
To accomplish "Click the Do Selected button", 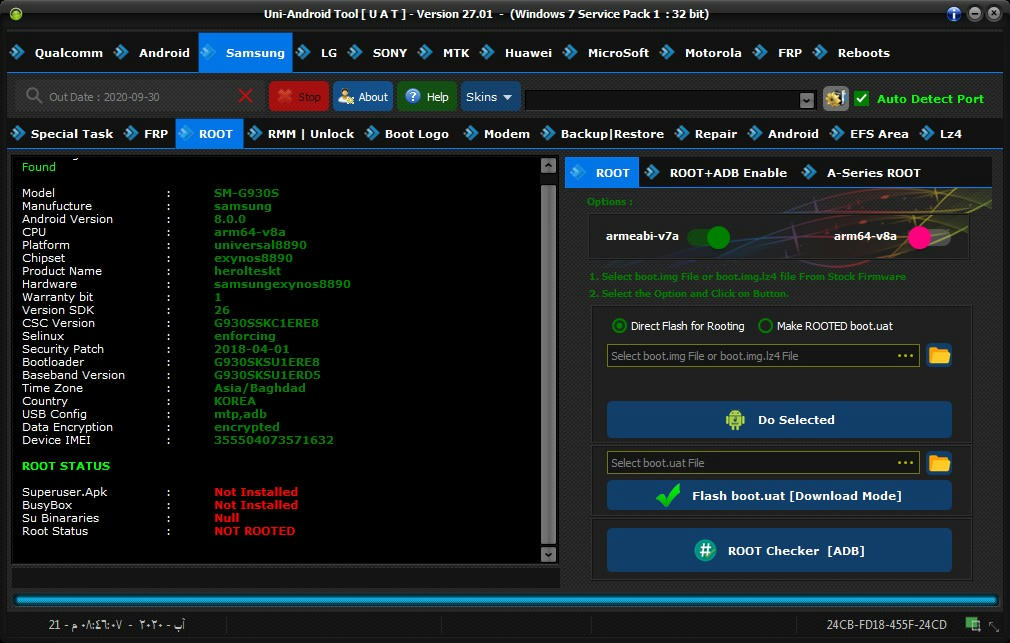I will (779, 420).
